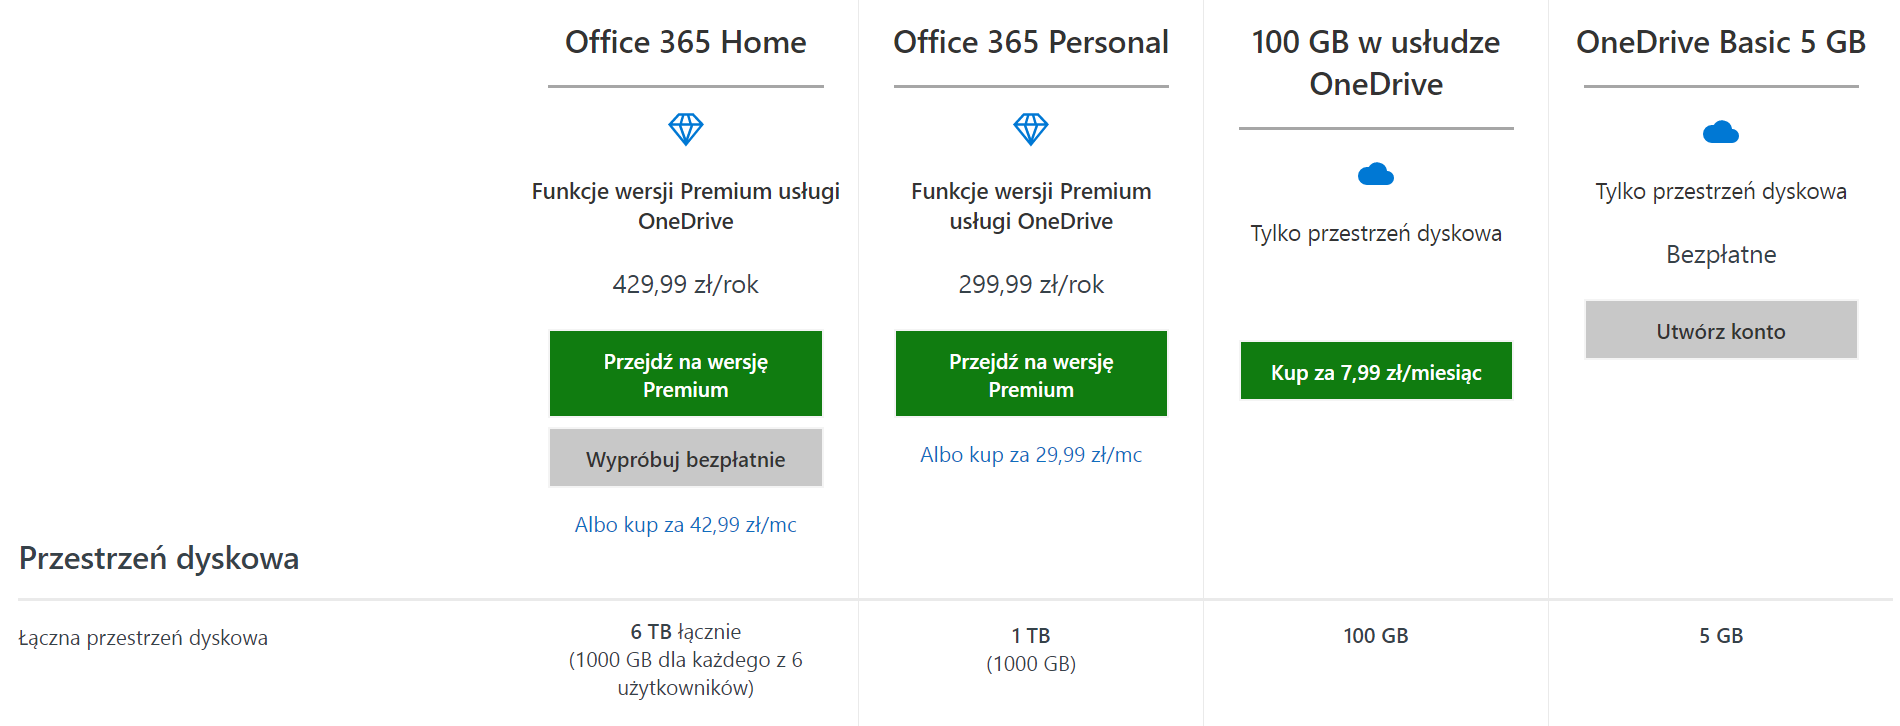Click Przejdź na wersję Premium for Office 365 Home

click(x=686, y=374)
